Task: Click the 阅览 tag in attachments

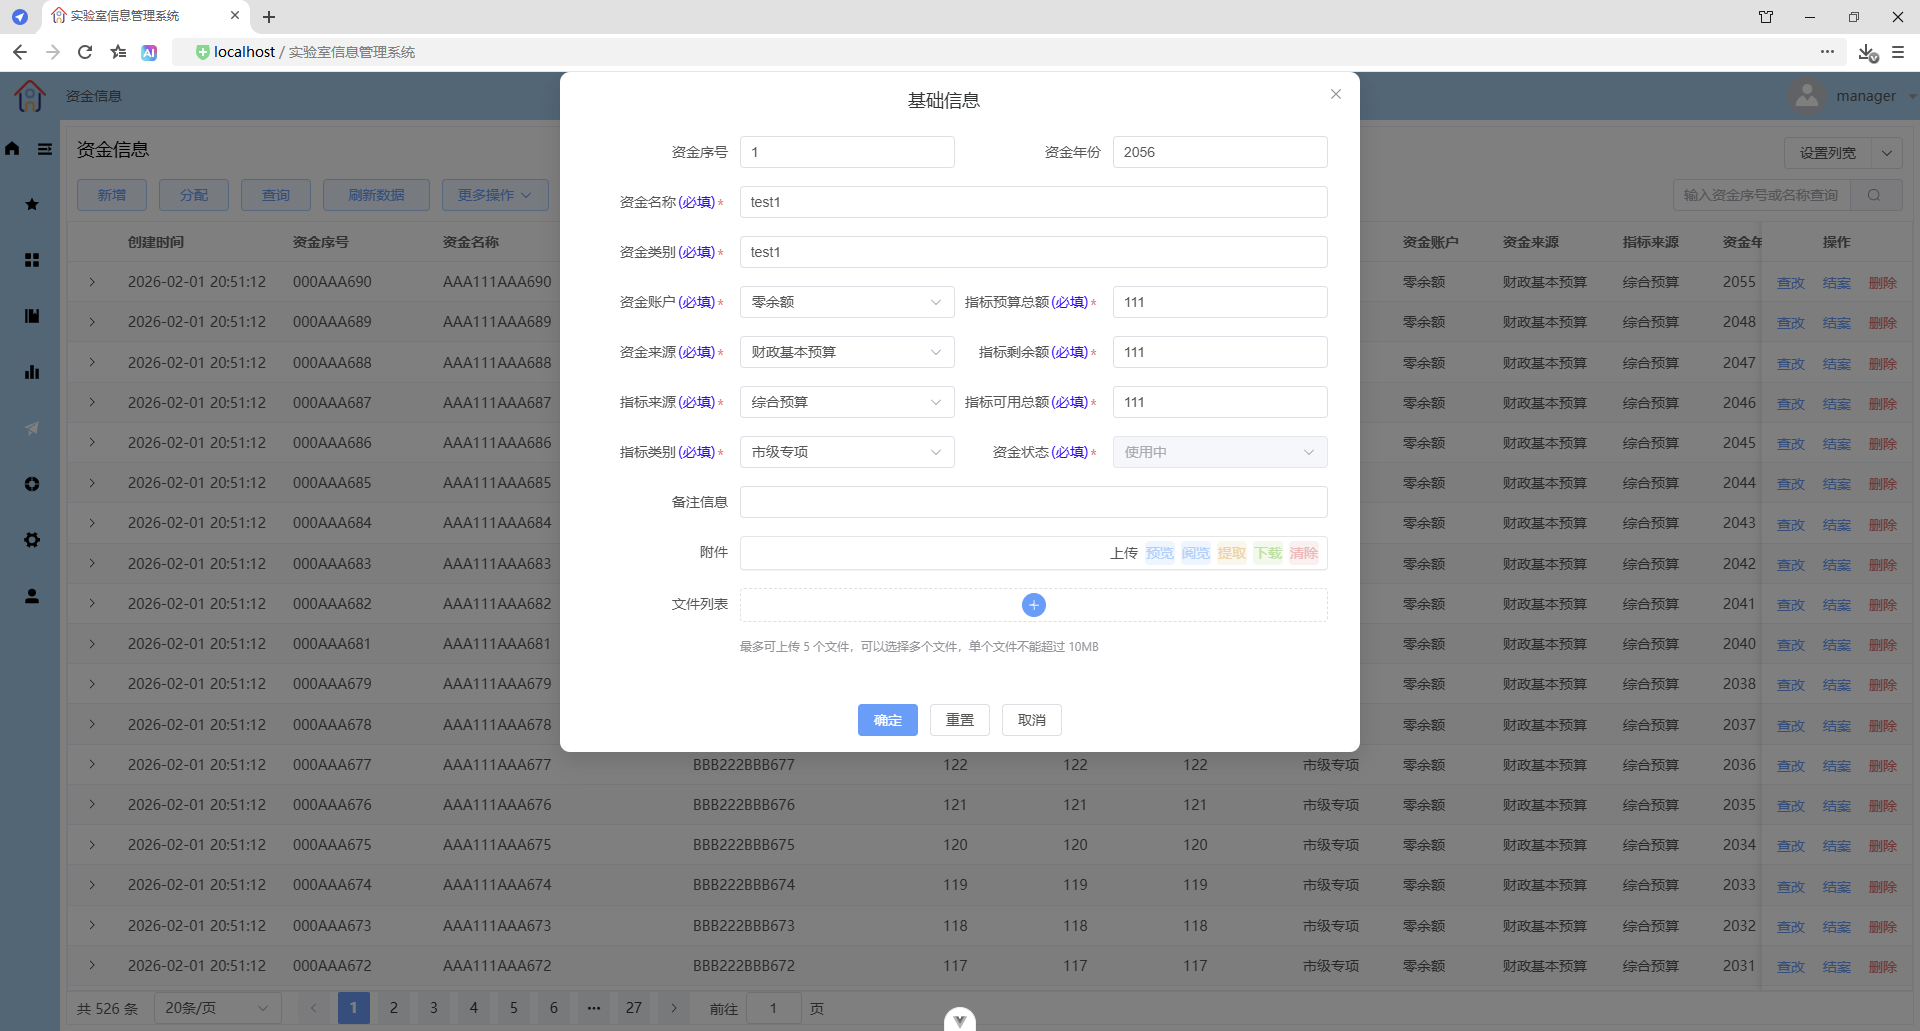Action: (x=1196, y=553)
